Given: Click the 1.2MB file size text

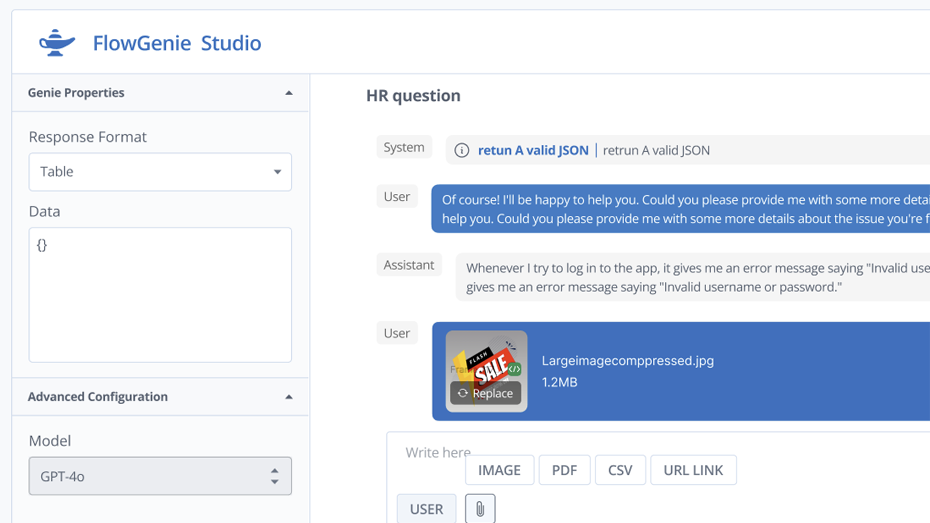Looking at the screenshot, I should [559, 382].
